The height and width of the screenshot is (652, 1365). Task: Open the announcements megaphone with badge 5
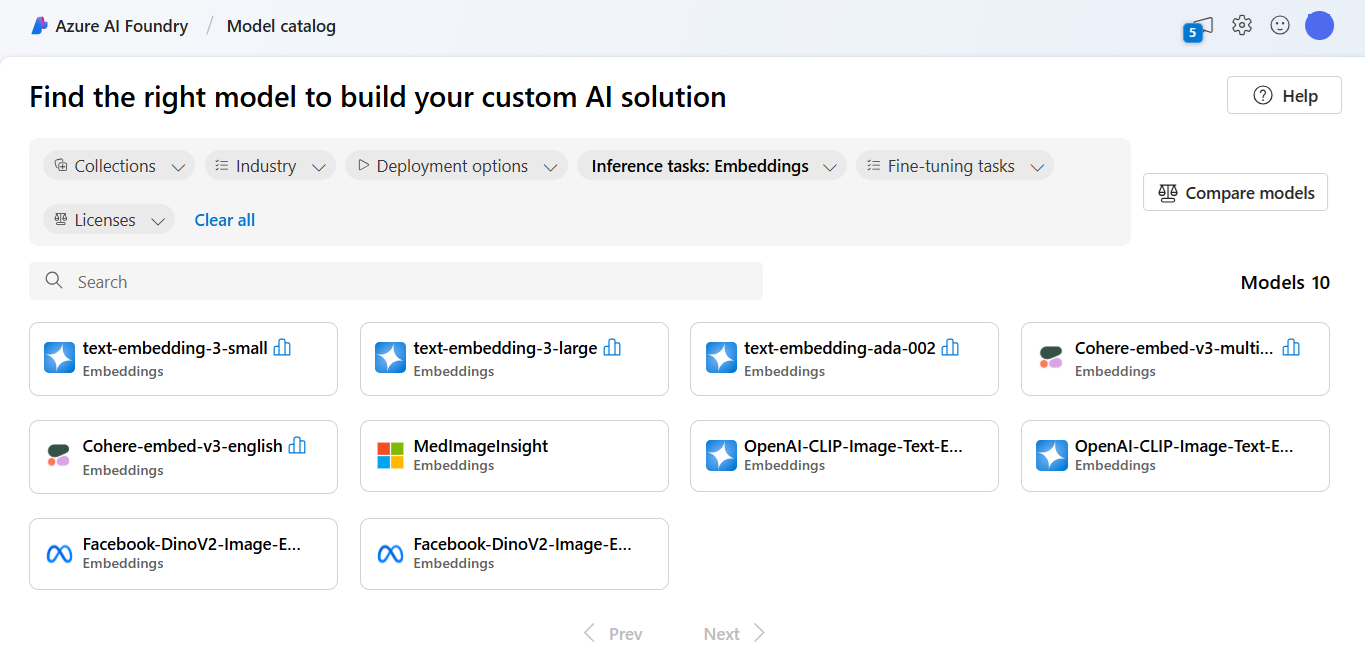pos(1198,28)
